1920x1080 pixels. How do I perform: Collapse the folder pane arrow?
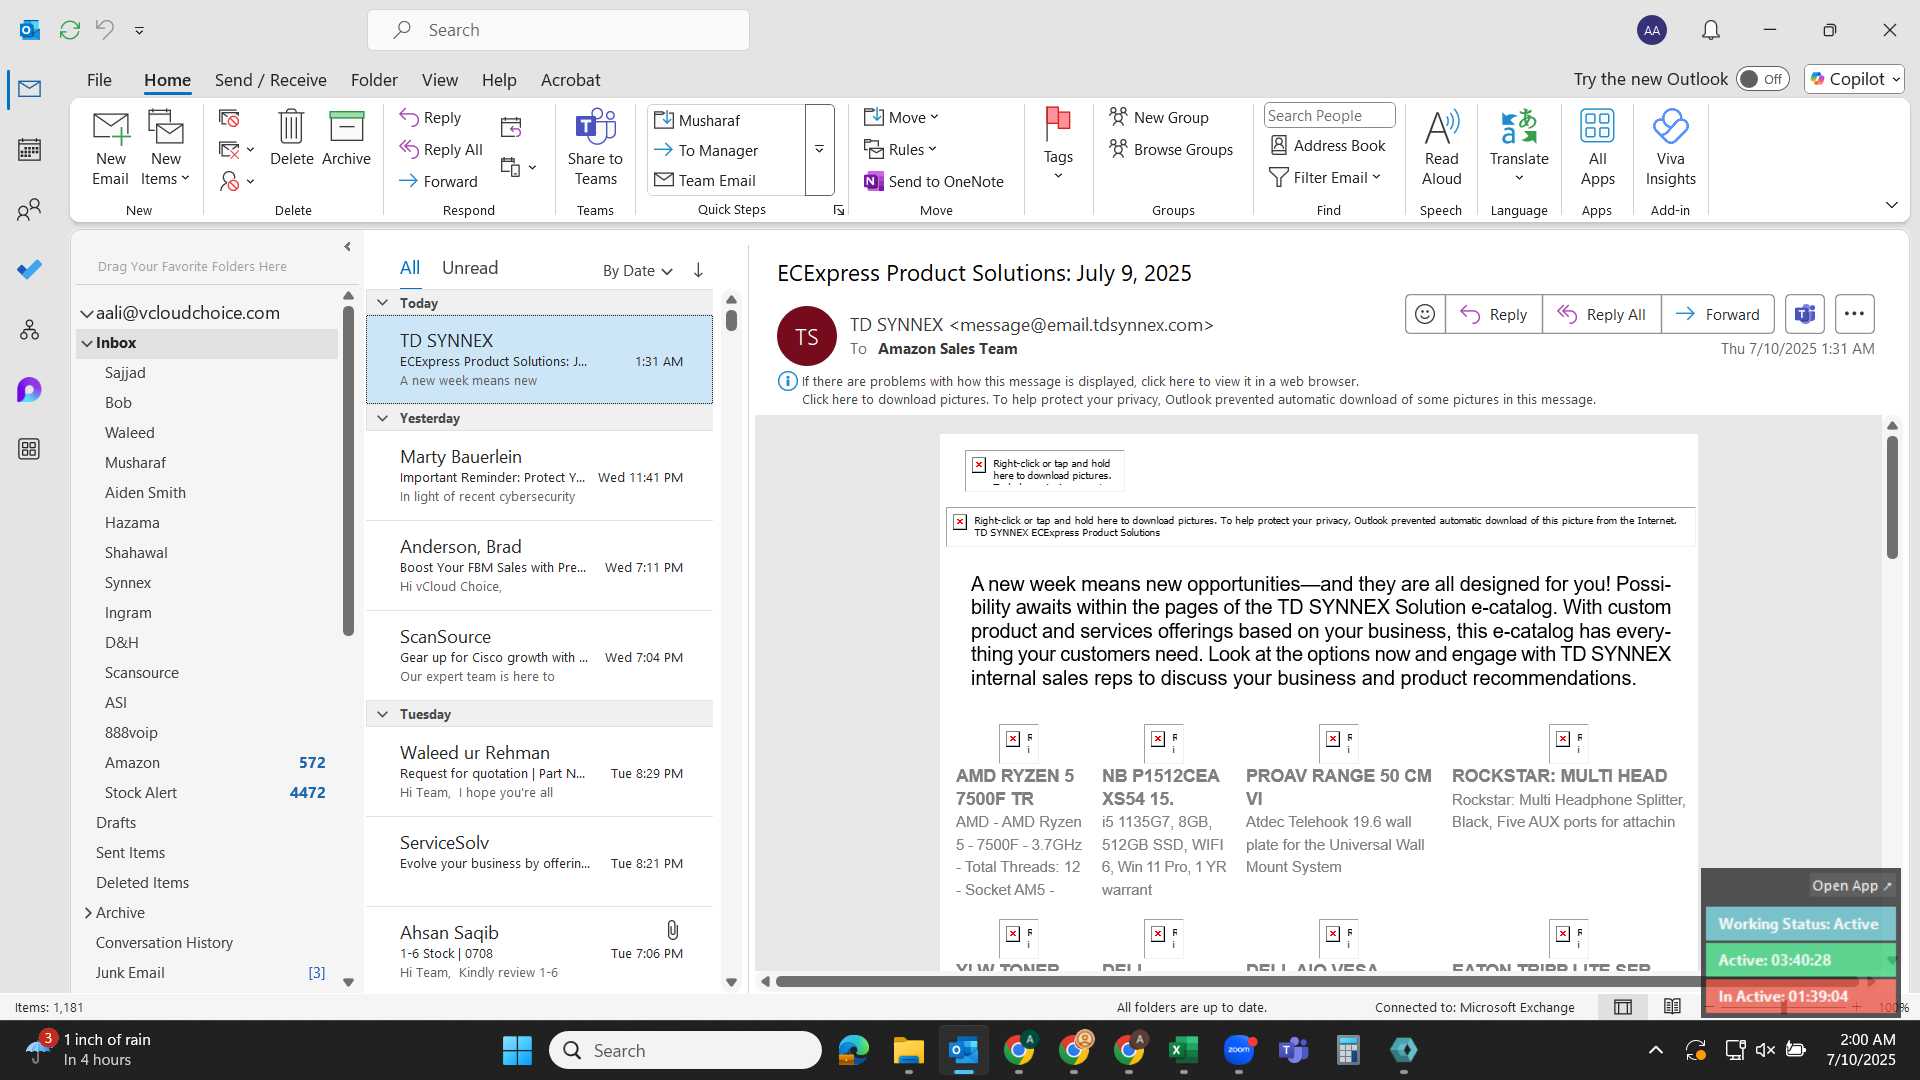pyautogui.click(x=347, y=246)
